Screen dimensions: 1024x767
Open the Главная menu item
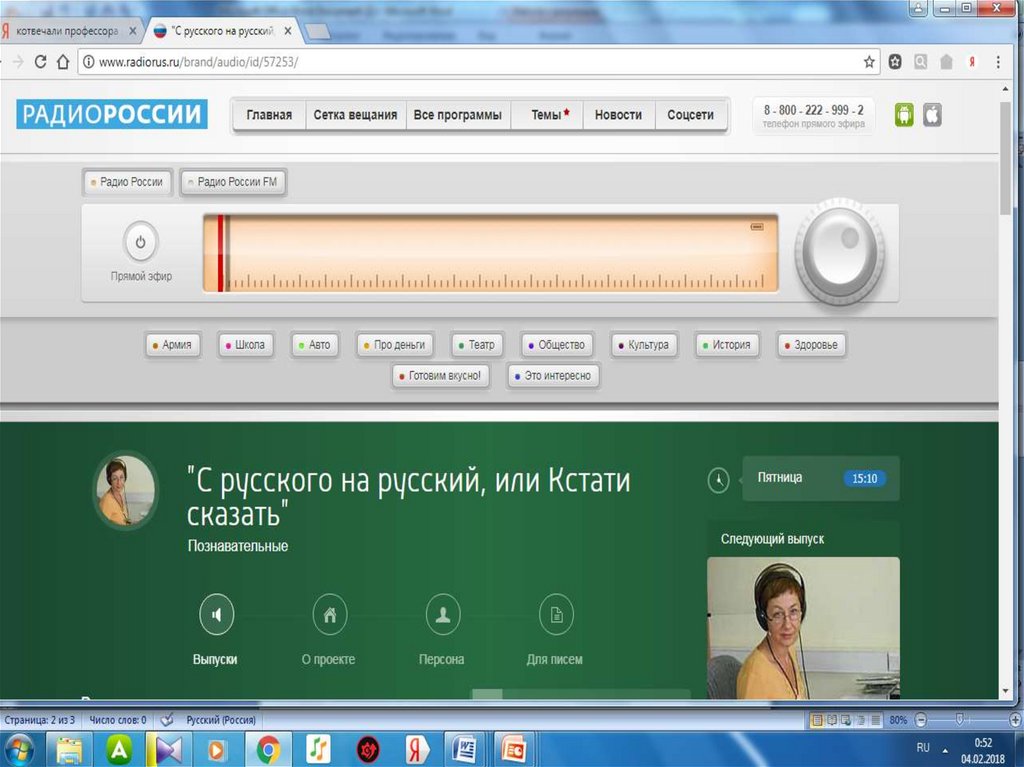click(x=269, y=115)
